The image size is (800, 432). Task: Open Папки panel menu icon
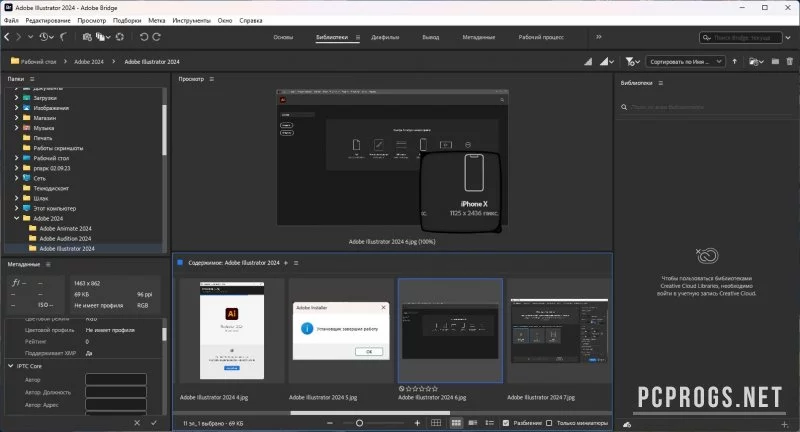tap(32, 79)
